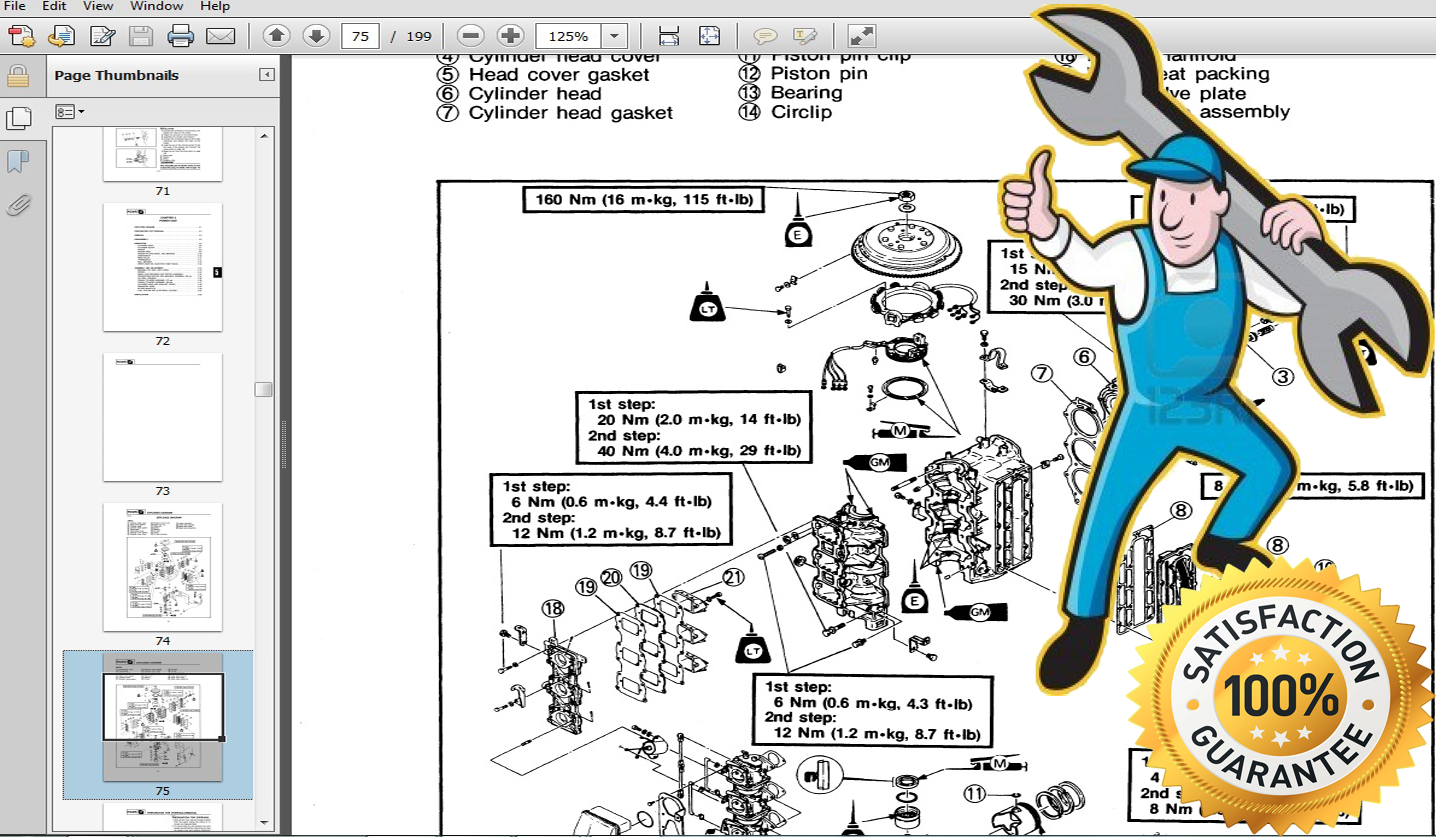Image resolution: width=1436 pixels, height=837 pixels.
Task: Click the Fit Width icon
Action: tap(668, 35)
